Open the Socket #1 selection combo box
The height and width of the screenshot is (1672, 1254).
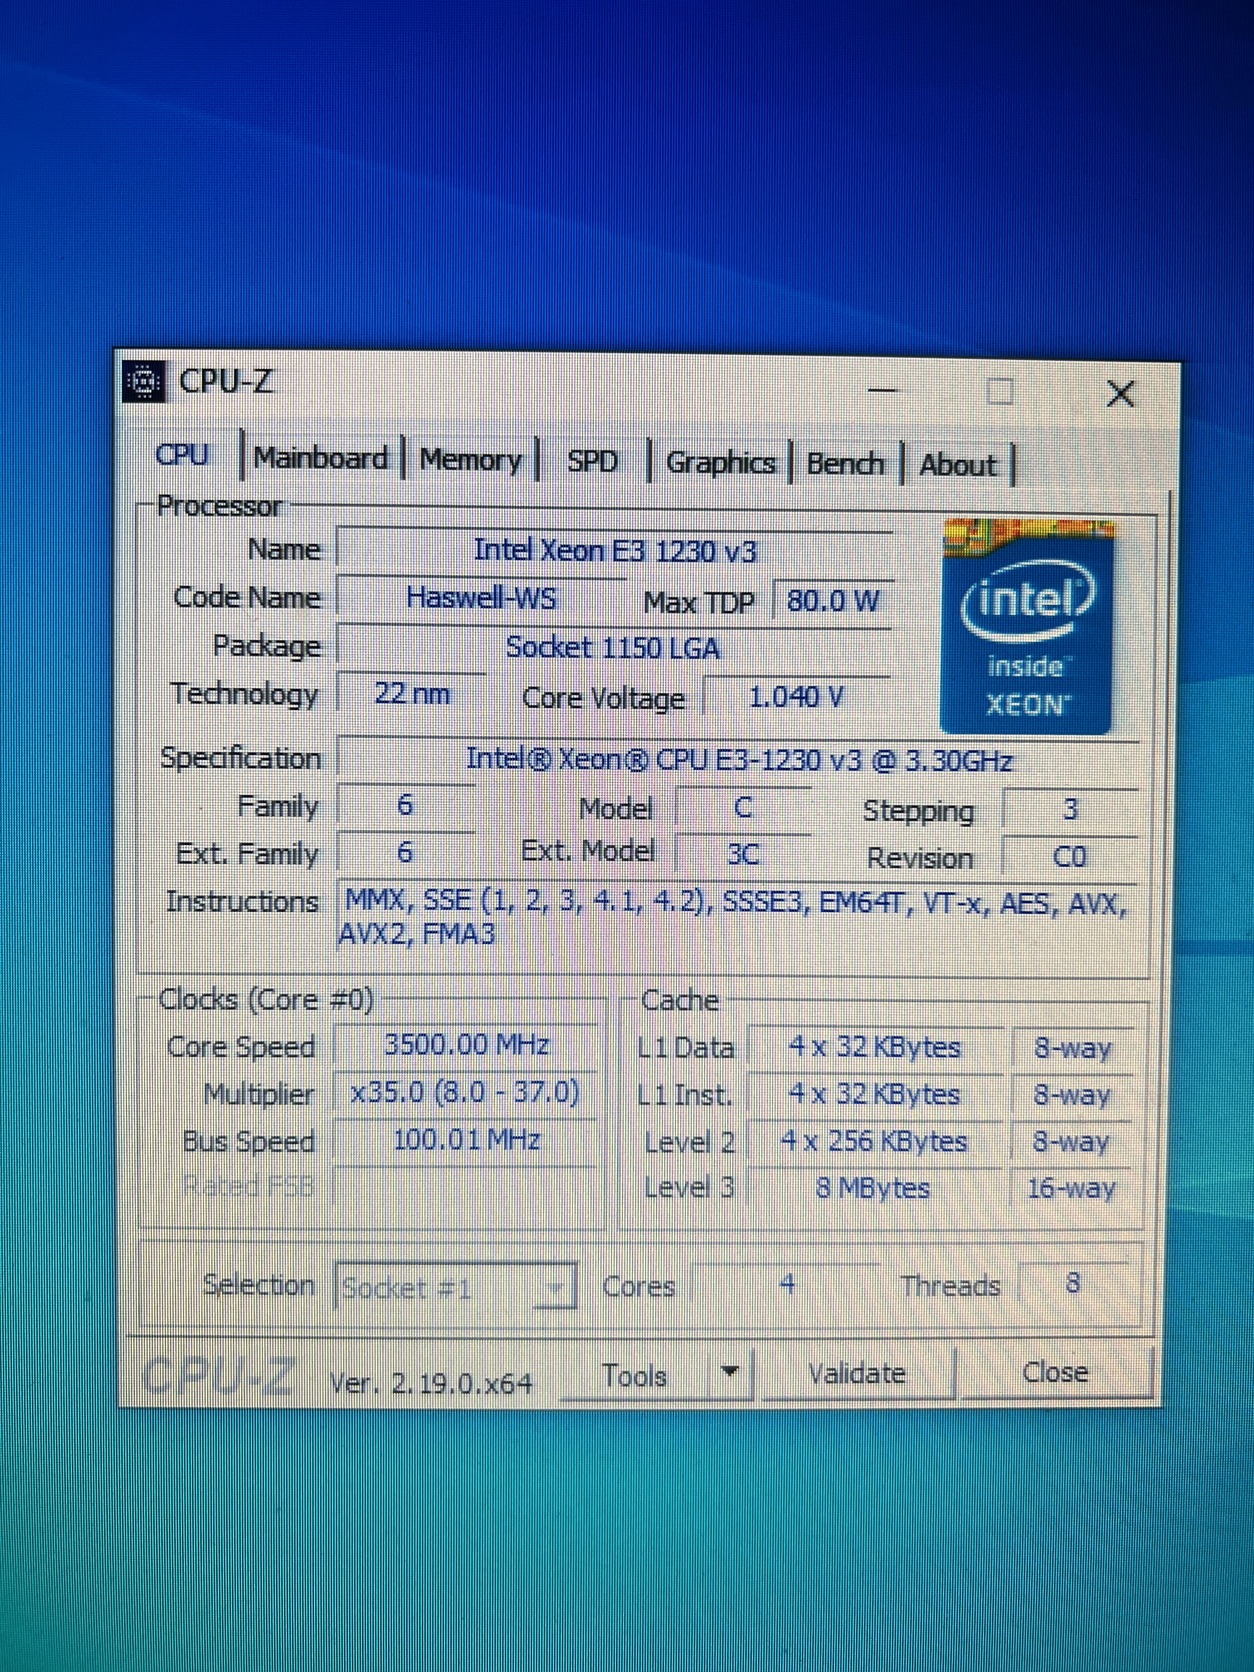[456, 1287]
